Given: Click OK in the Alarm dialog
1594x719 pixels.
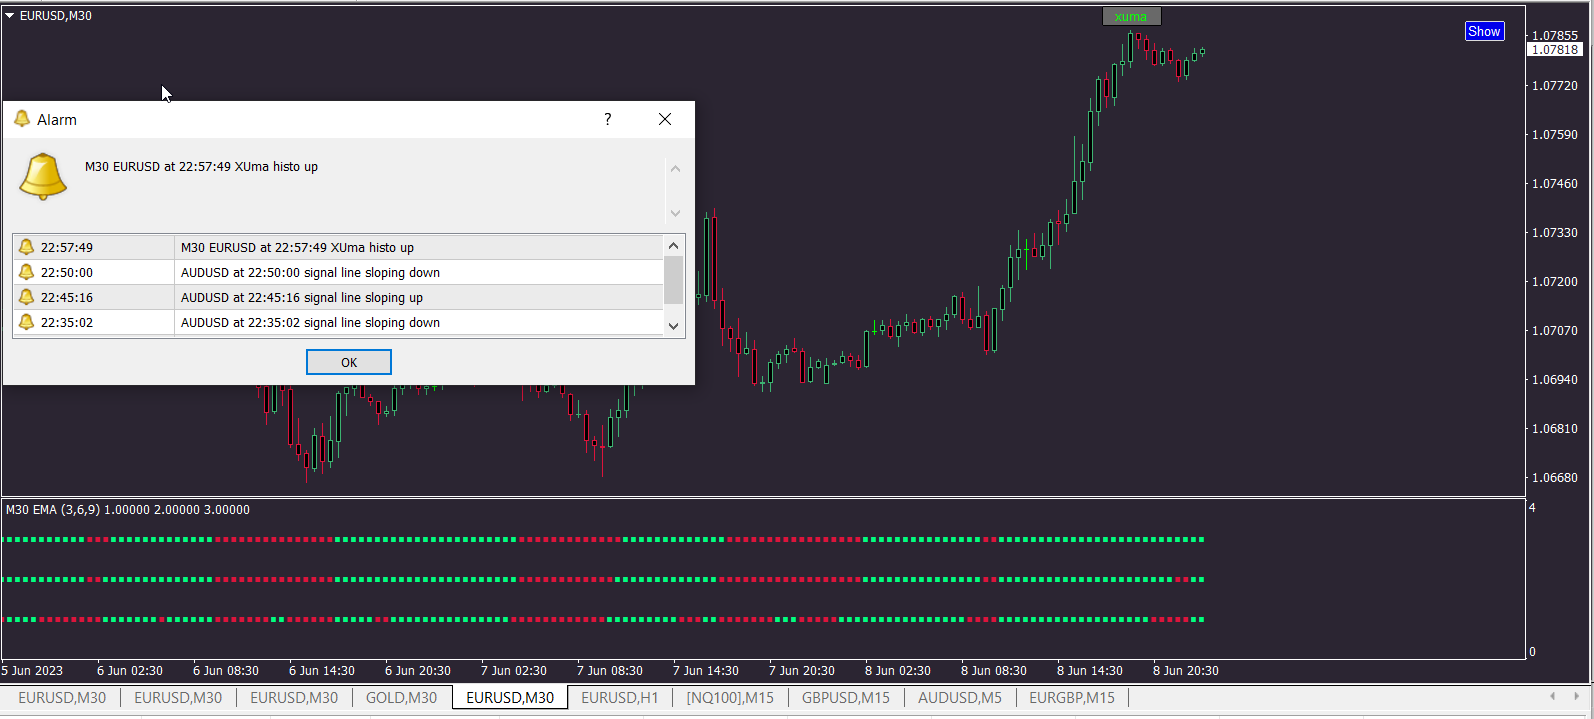Looking at the screenshot, I should coord(348,362).
